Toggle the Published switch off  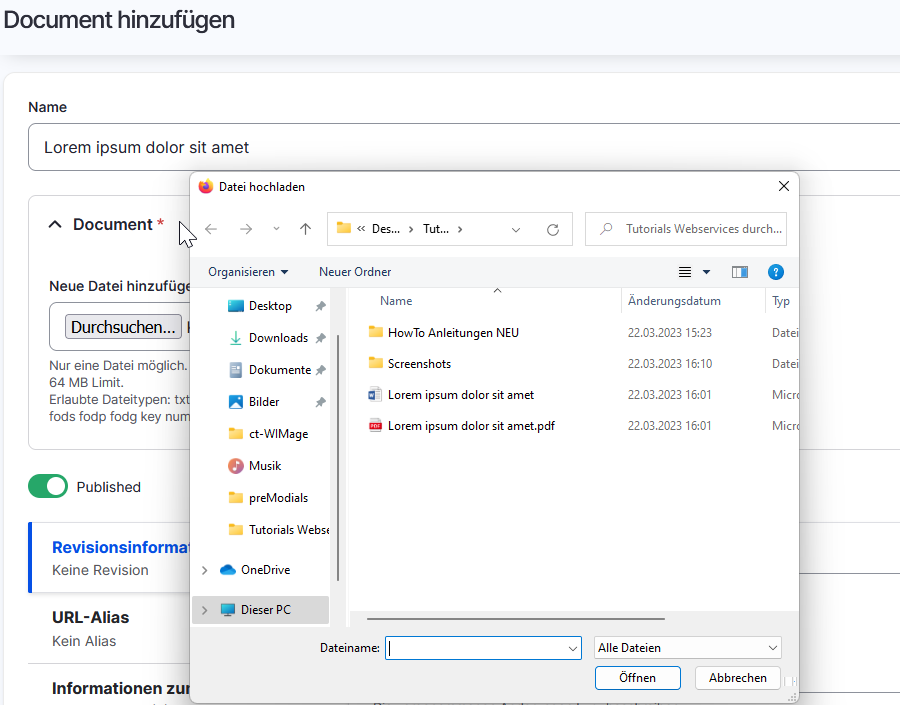pyautogui.click(x=48, y=486)
